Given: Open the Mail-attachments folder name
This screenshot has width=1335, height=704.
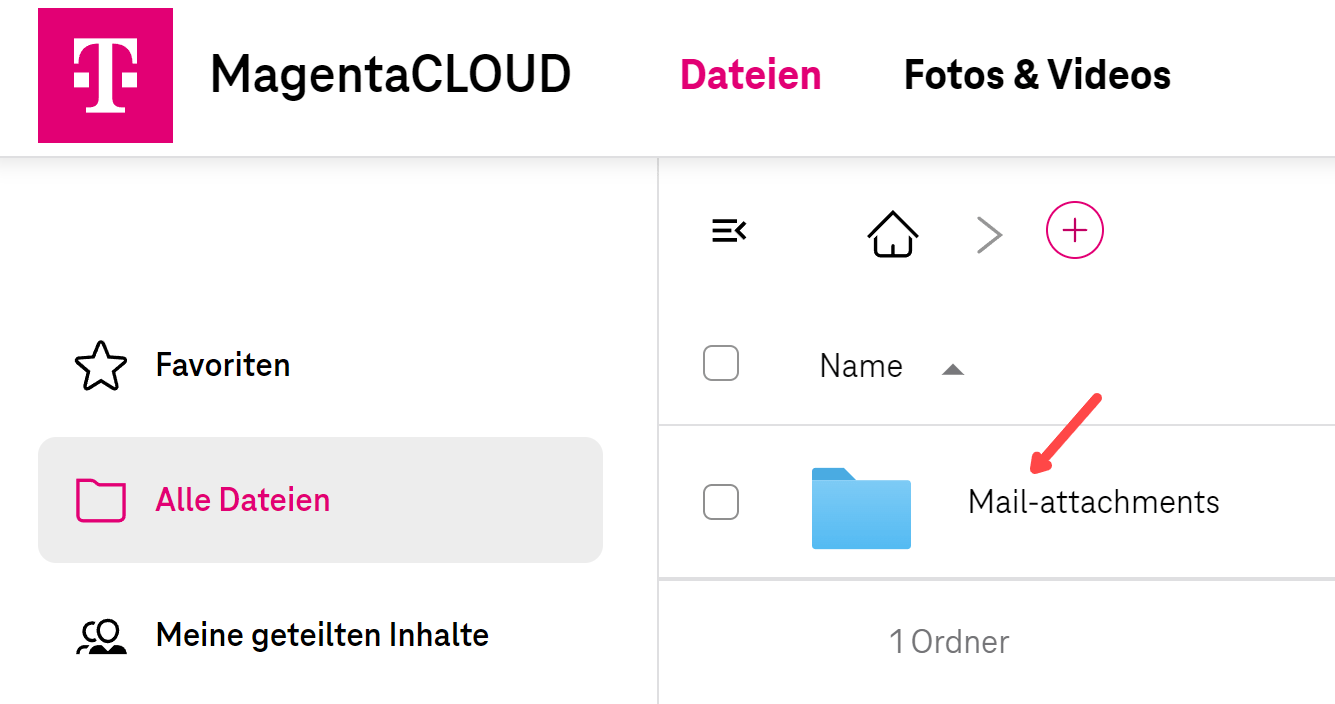Looking at the screenshot, I should 1093,502.
